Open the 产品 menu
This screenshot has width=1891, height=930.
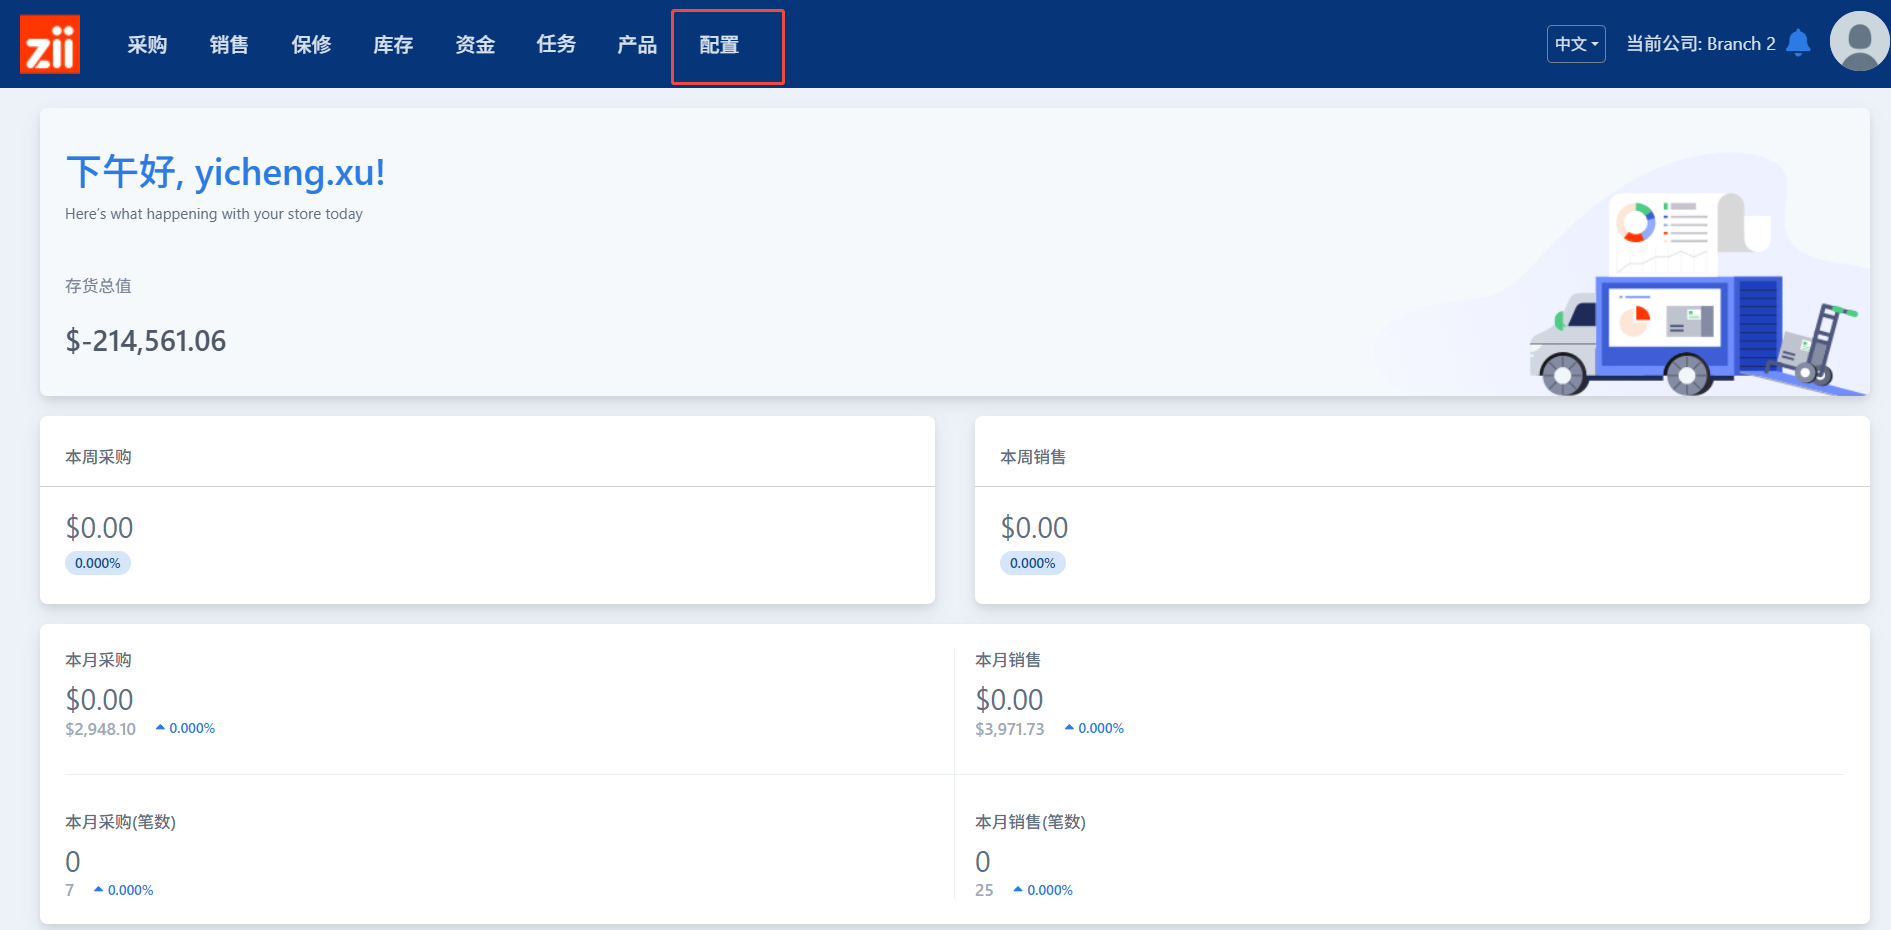pos(637,45)
